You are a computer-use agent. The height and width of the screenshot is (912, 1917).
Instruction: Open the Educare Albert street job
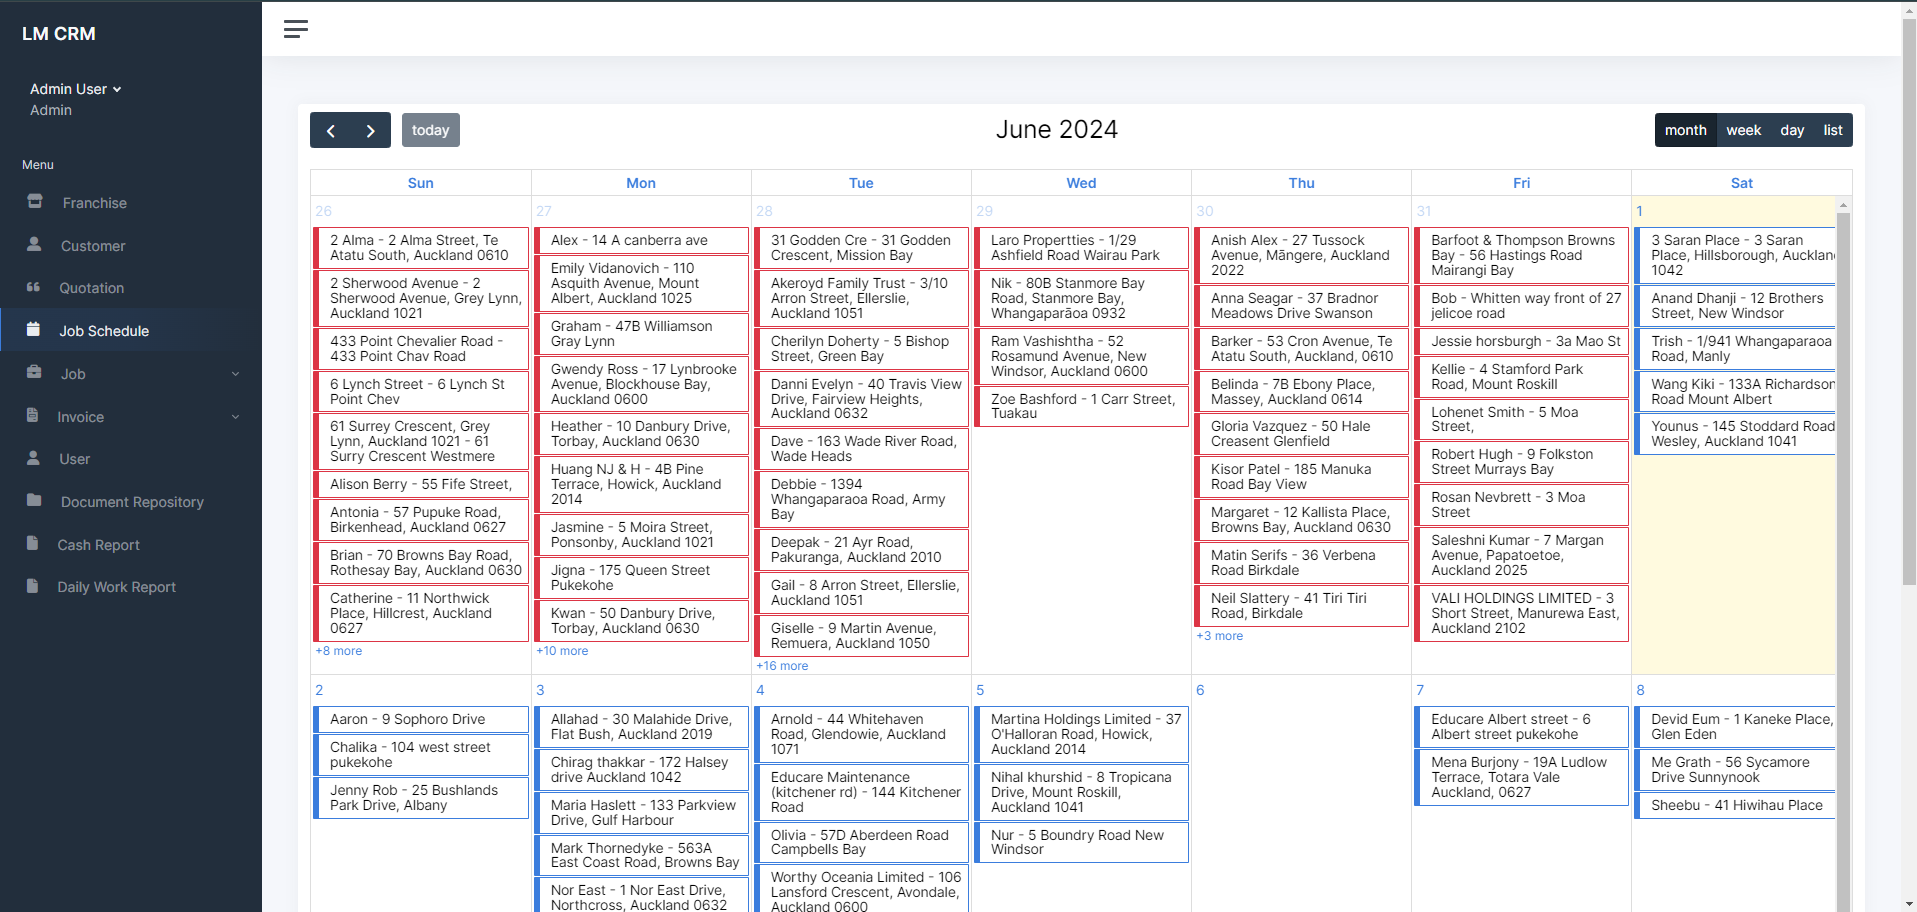tap(1521, 727)
